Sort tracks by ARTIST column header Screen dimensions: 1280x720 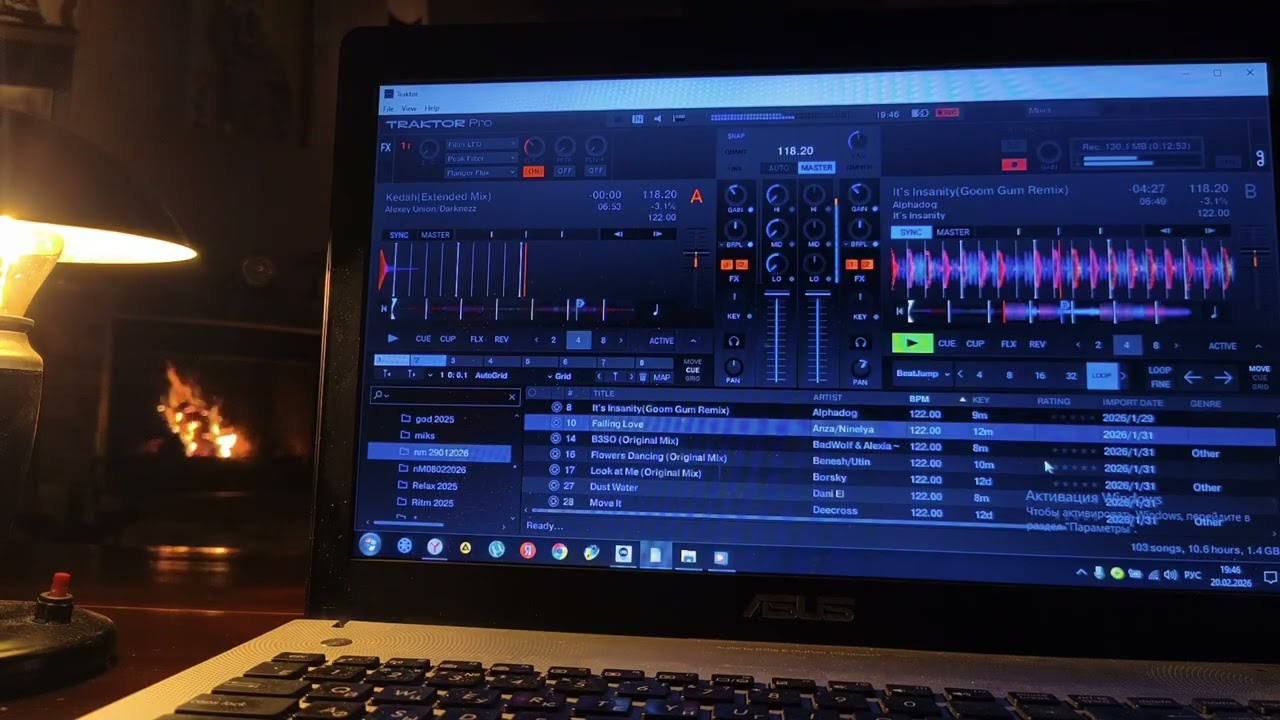pos(827,397)
